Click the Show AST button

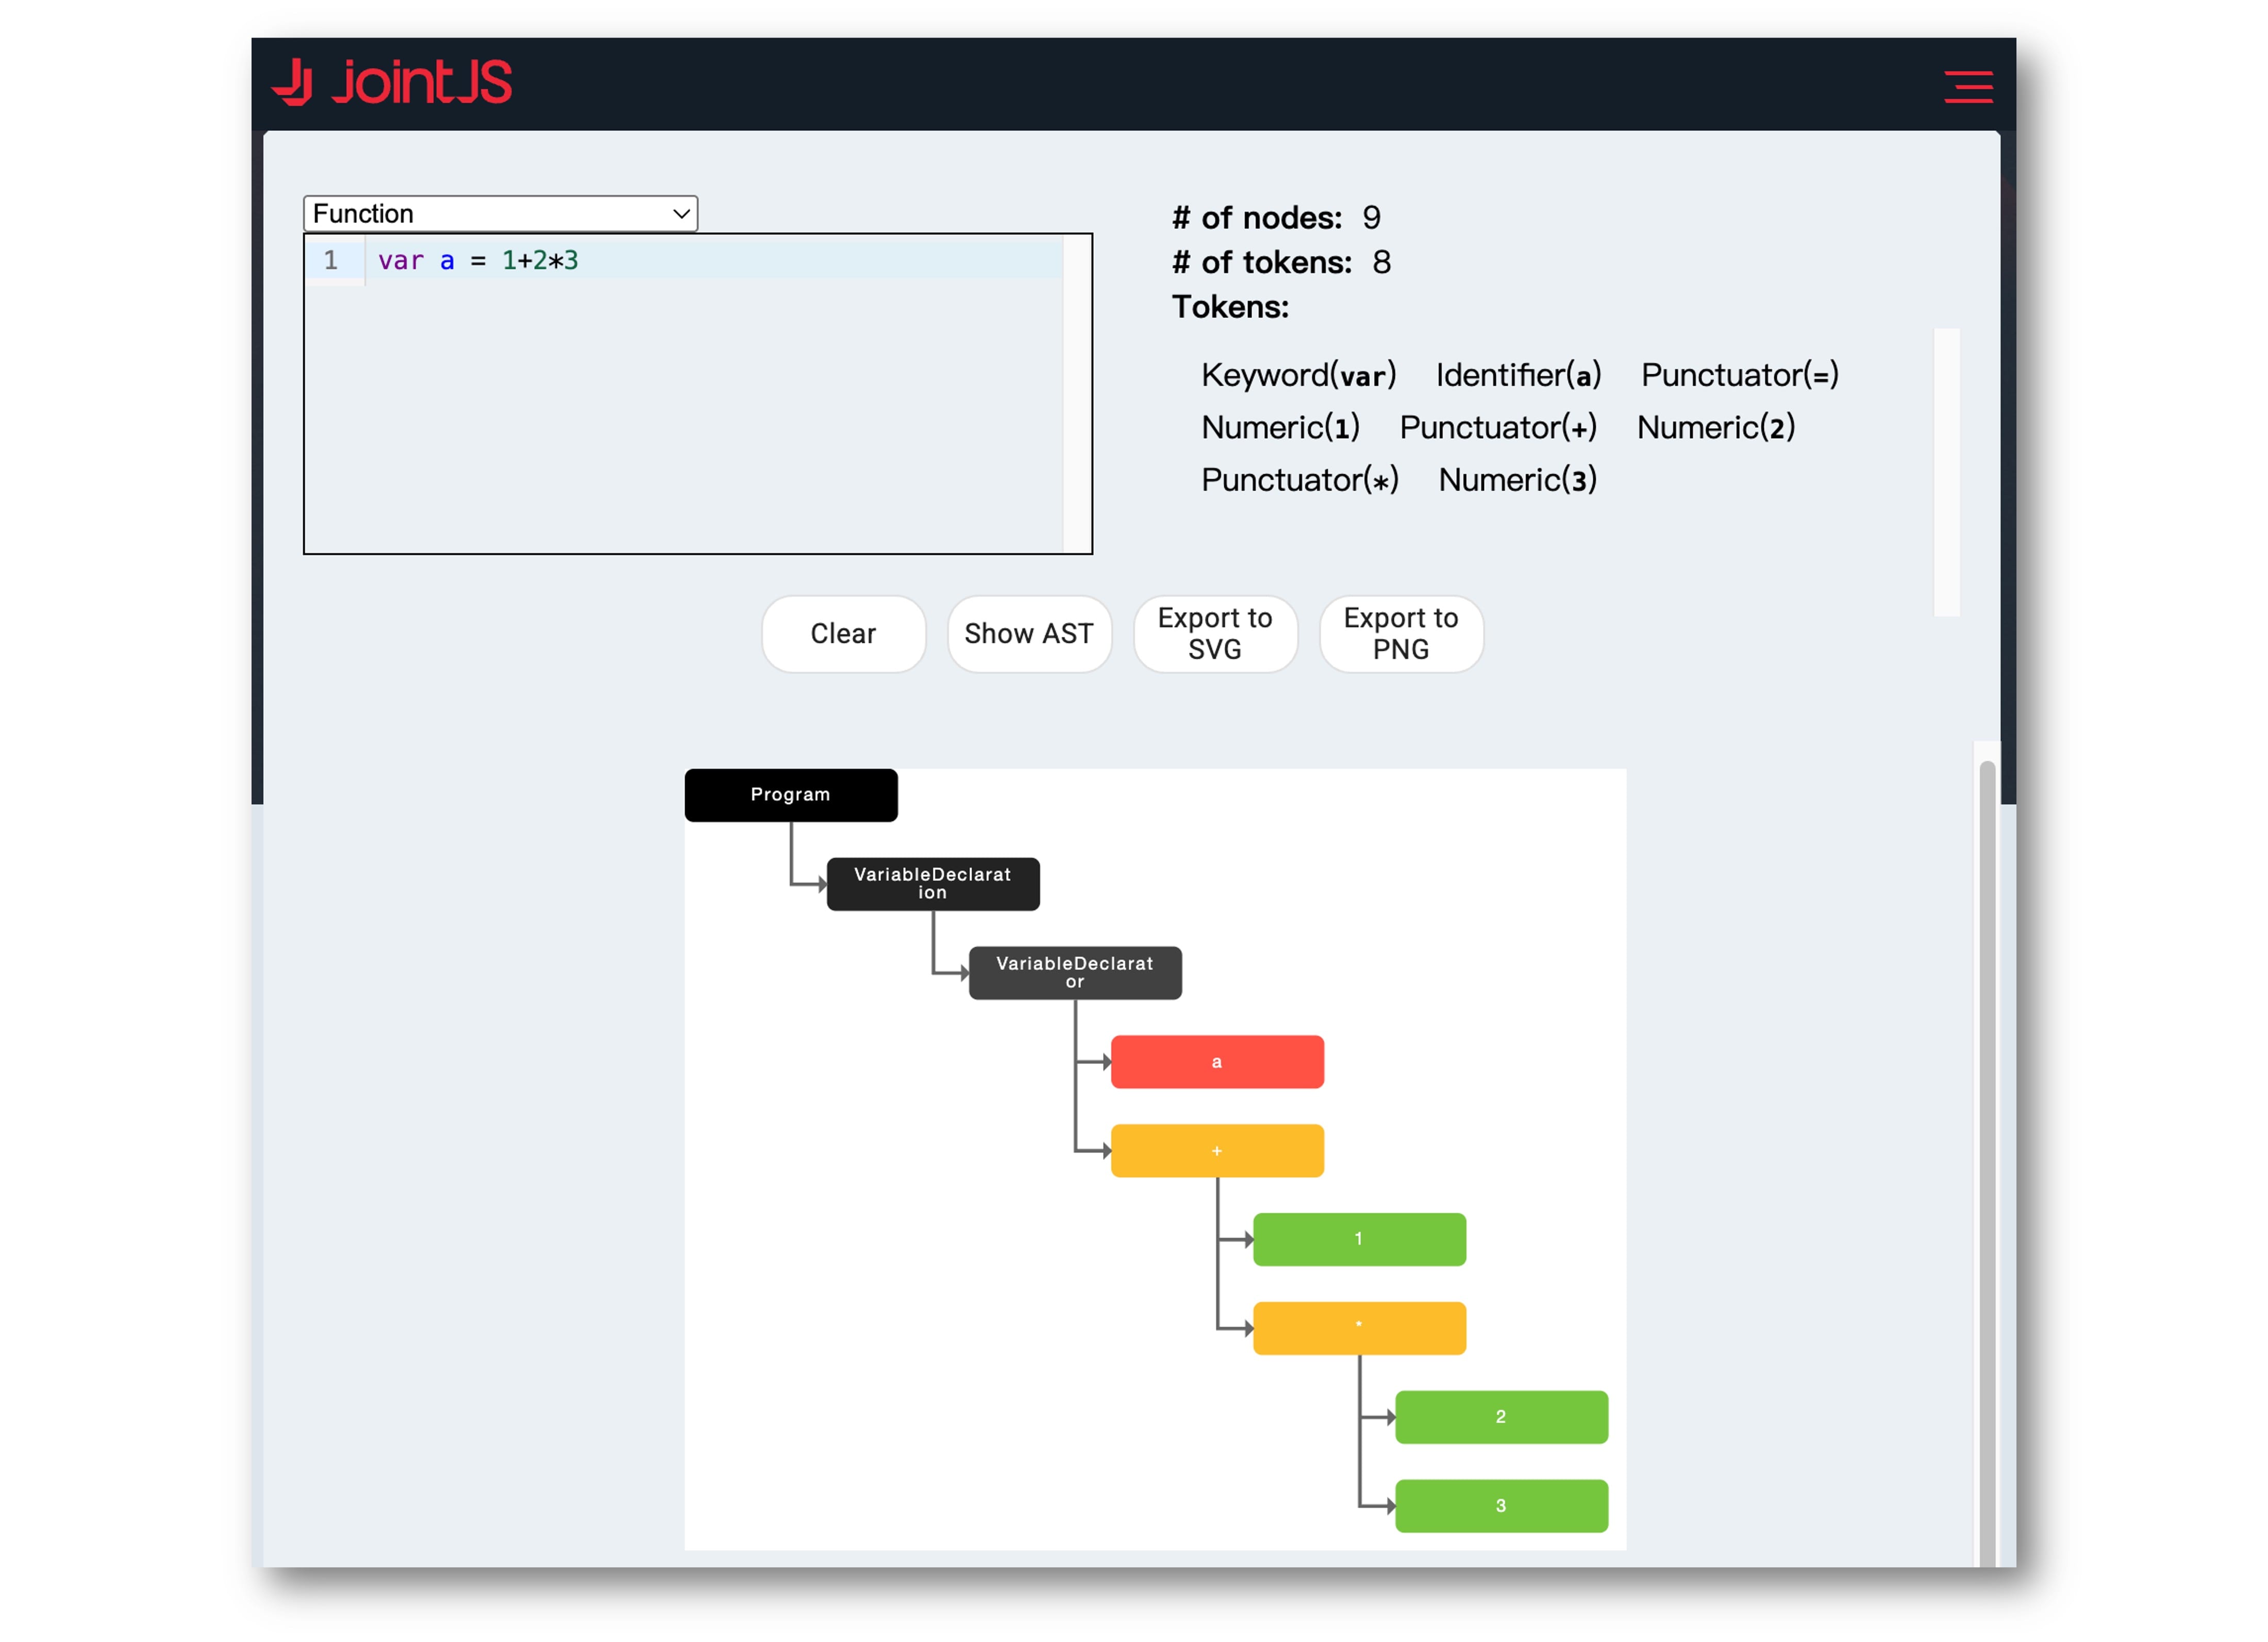click(x=1029, y=634)
